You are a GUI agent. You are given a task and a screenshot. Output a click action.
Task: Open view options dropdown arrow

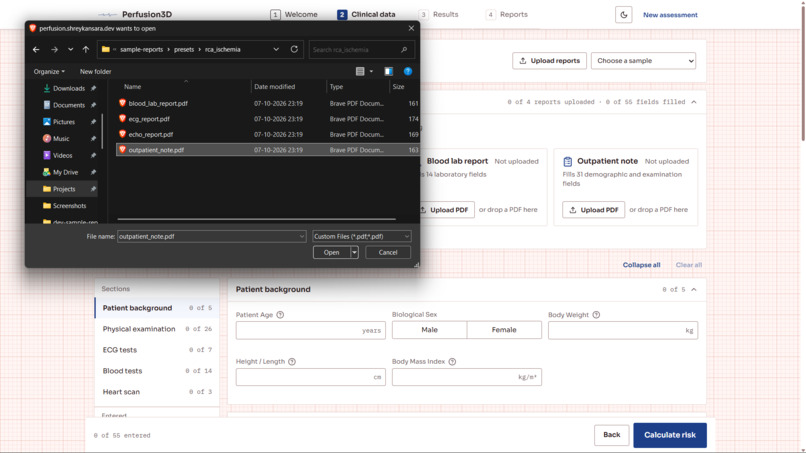[x=371, y=71]
